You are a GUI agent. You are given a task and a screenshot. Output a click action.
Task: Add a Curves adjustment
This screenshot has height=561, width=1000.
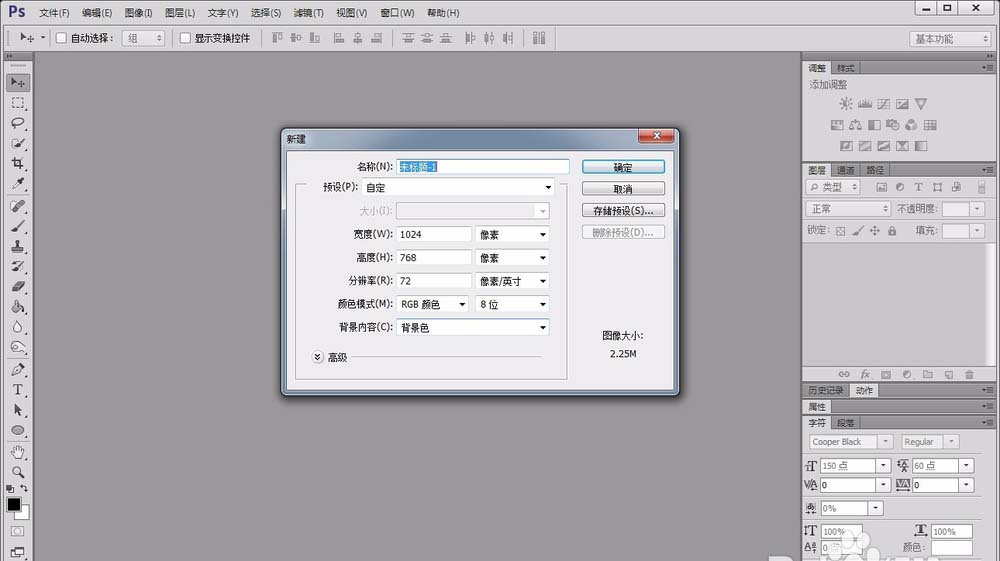pos(883,104)
